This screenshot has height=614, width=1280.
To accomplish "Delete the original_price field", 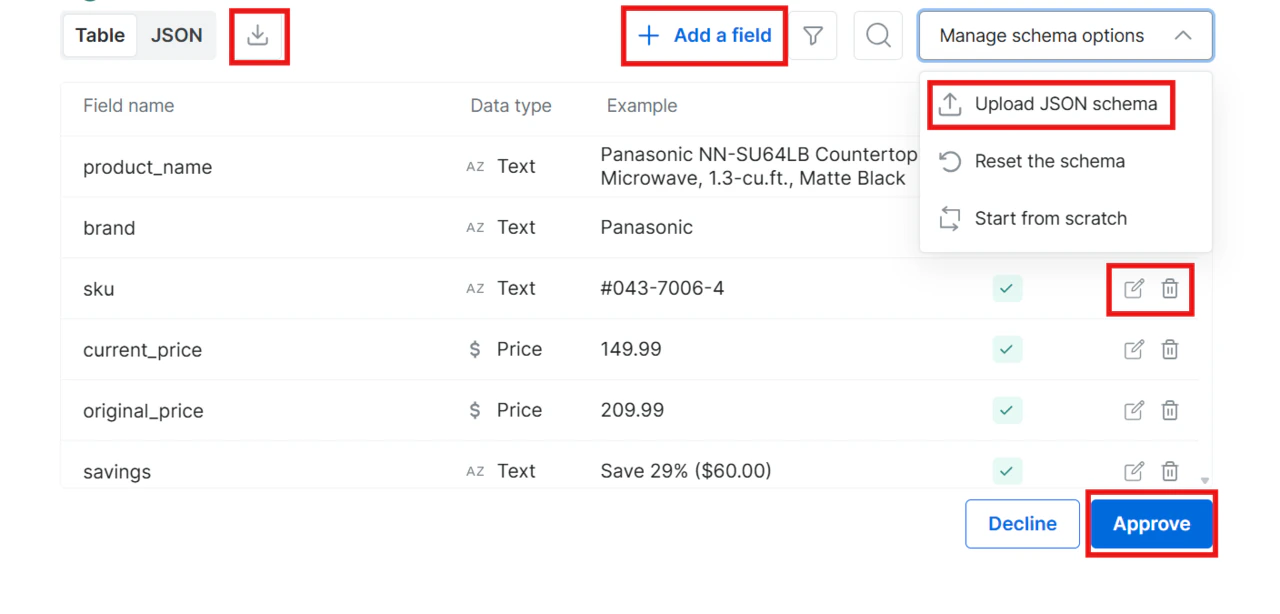I will tap(1170, 411).
